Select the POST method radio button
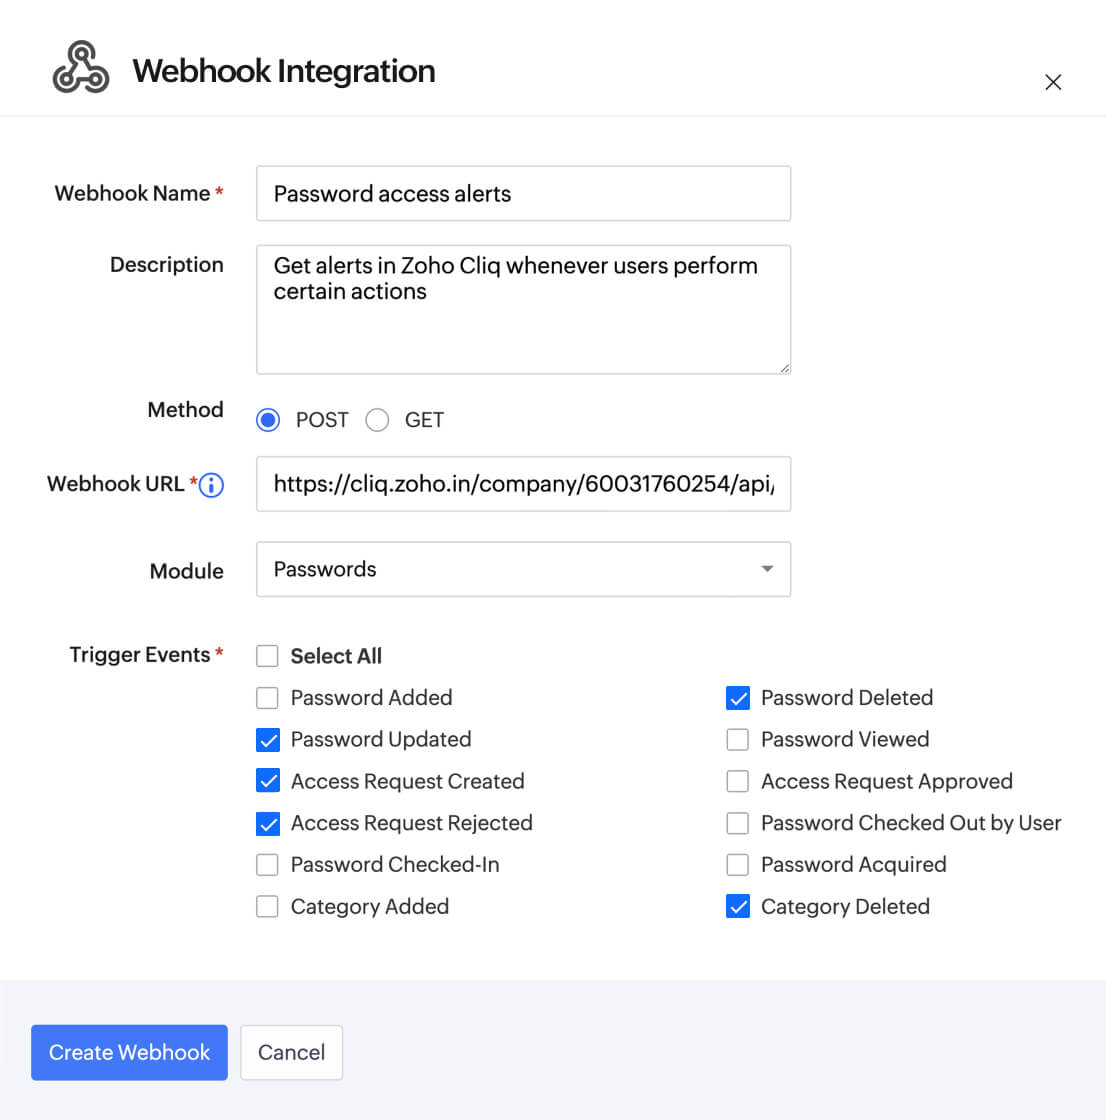 (x=268, y=420)
